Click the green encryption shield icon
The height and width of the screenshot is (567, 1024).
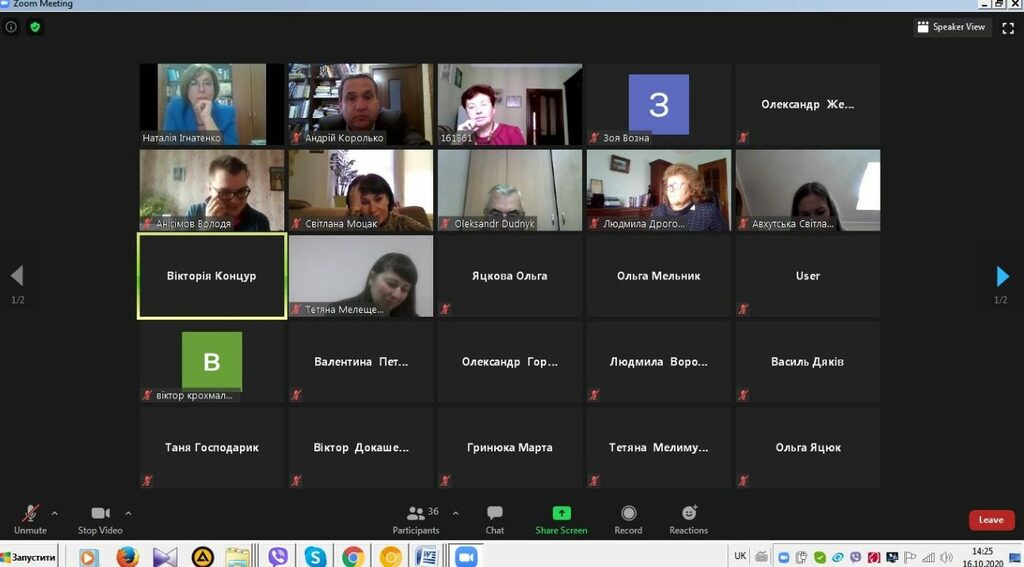[35, 27]
